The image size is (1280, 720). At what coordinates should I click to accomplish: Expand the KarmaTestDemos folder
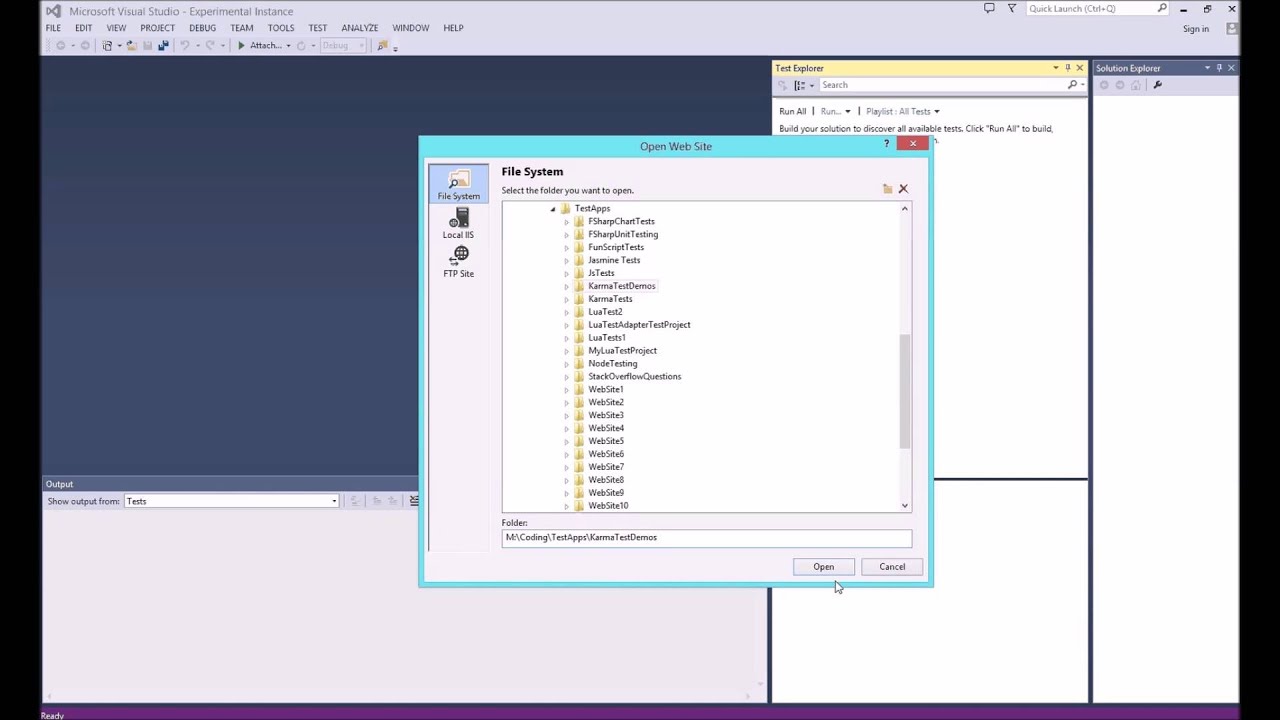[566, 287]
